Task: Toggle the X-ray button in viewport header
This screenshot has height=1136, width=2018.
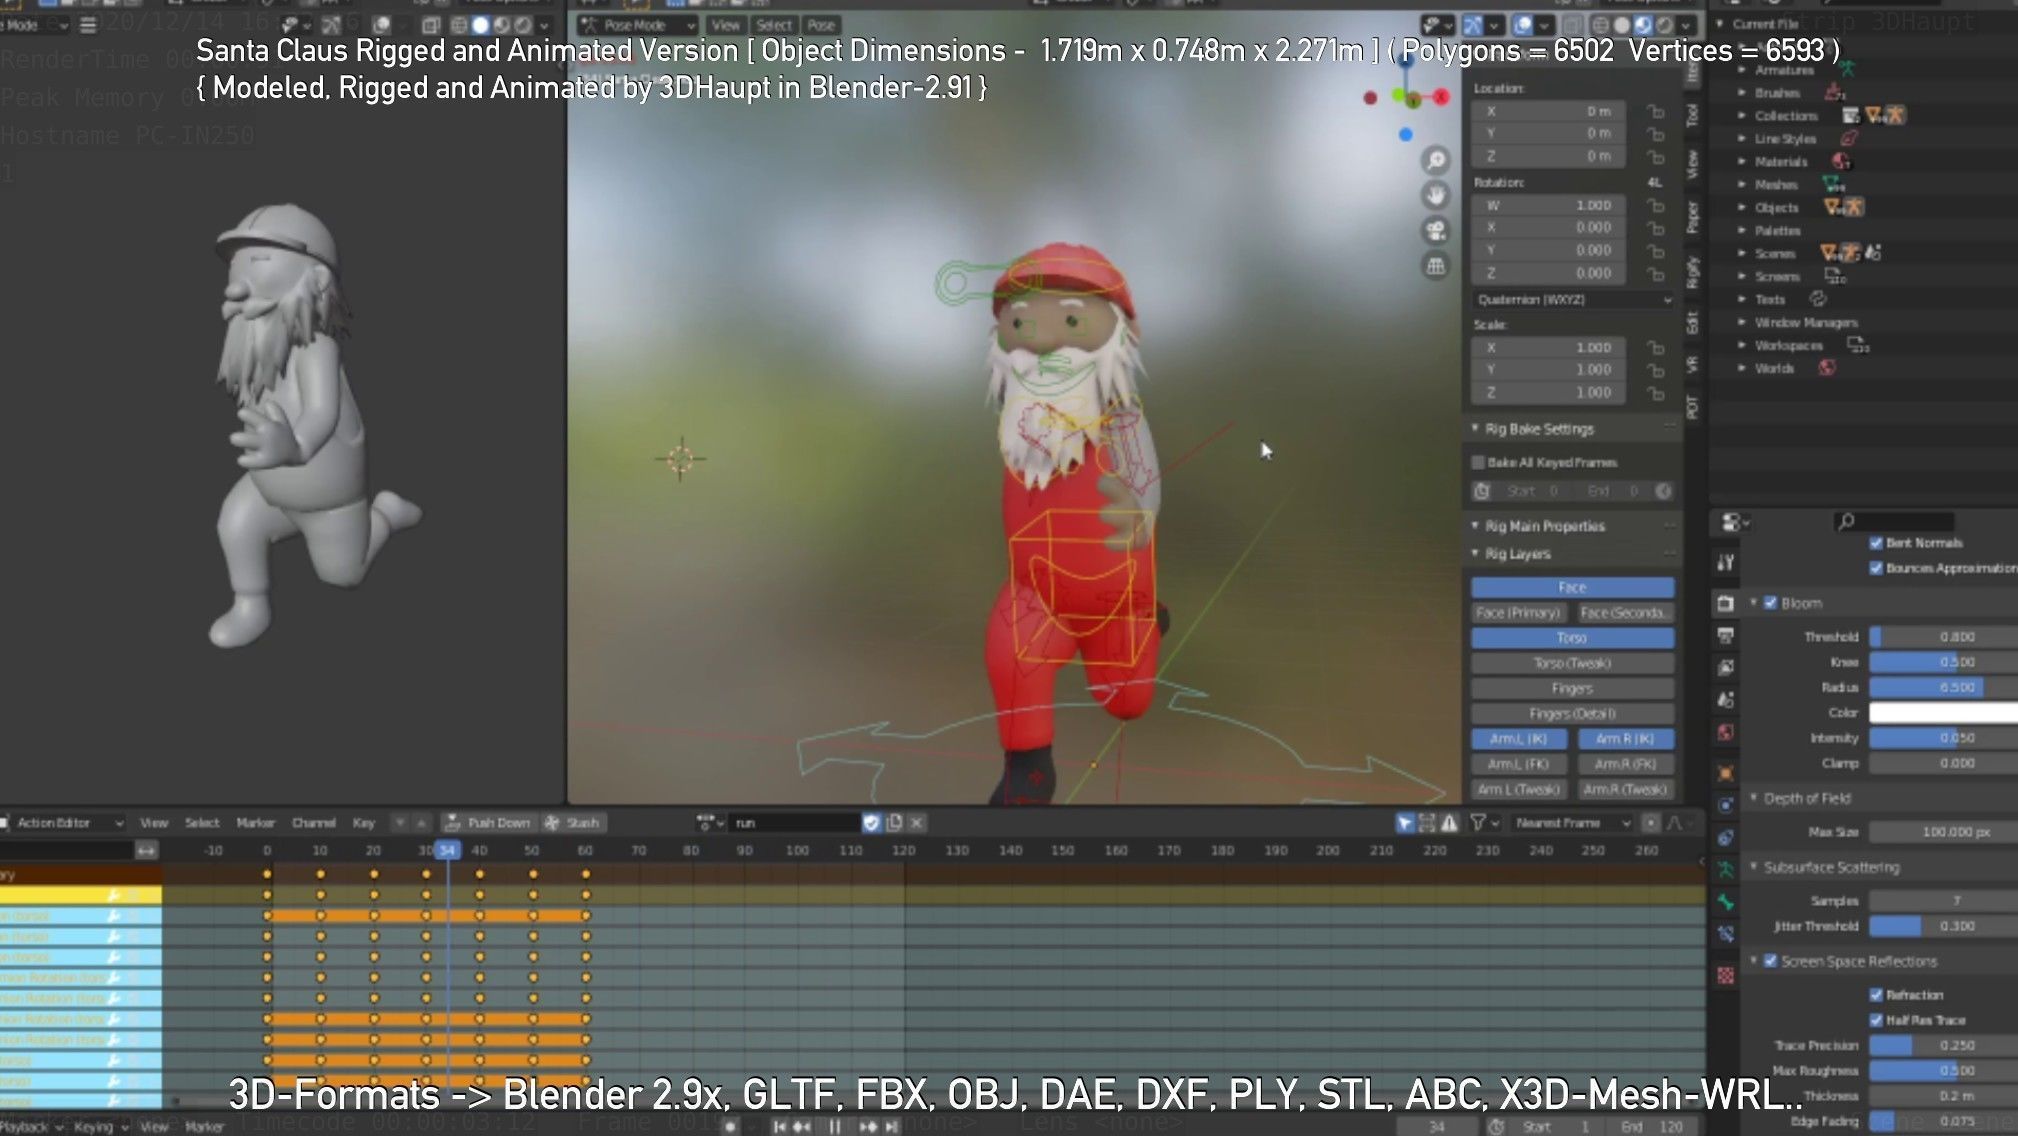Action: point(1572,25)
